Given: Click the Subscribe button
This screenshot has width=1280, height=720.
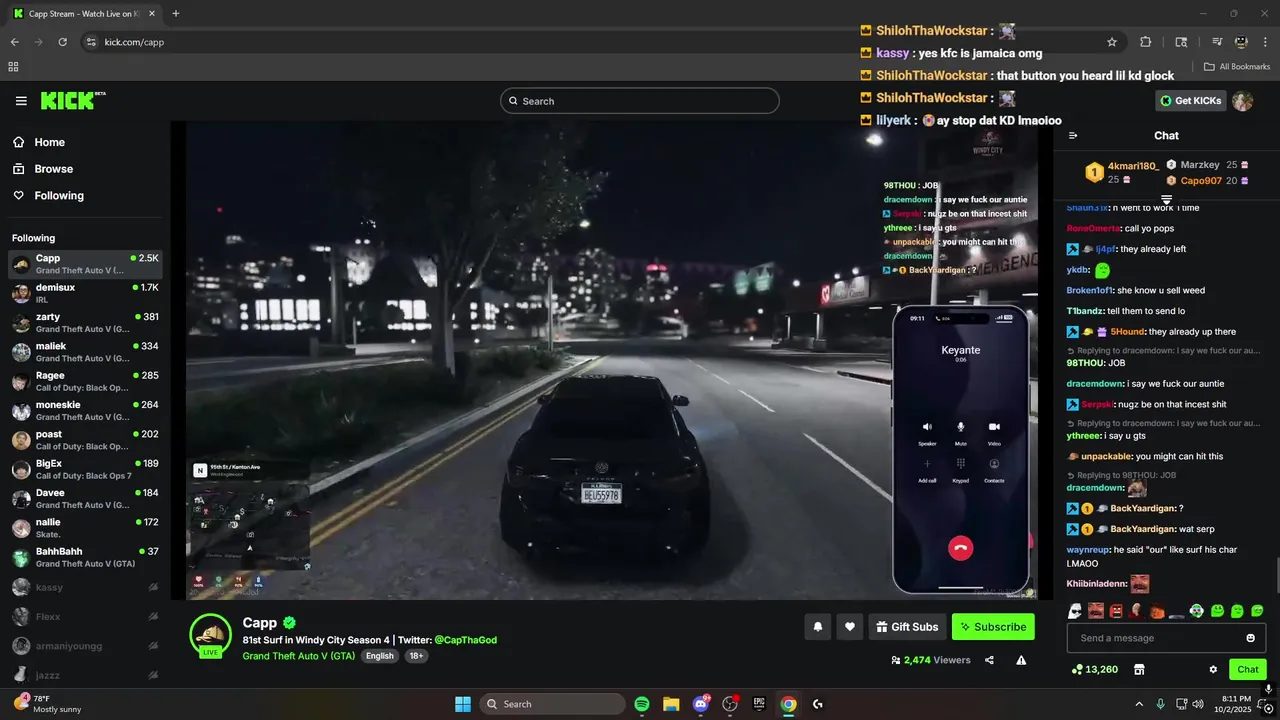Looking at the screenshot, I should click(993, 627).
